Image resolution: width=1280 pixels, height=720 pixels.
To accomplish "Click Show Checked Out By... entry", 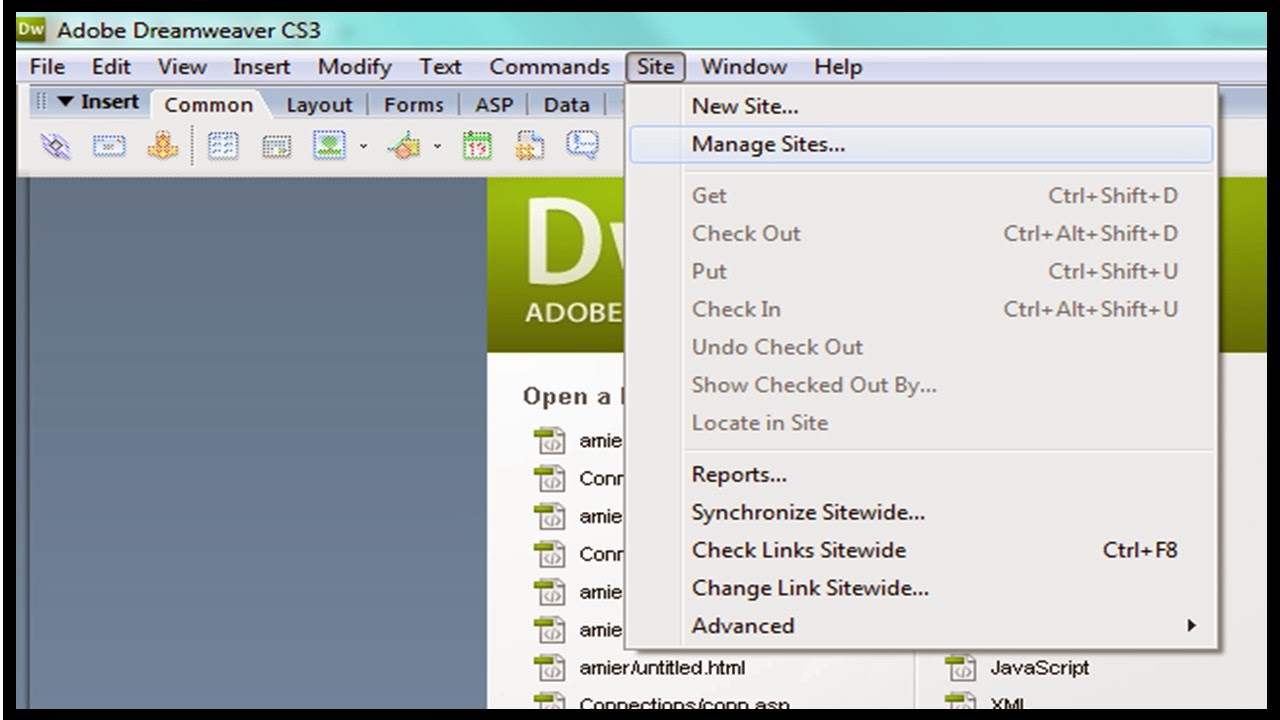I will click(921, 385).
